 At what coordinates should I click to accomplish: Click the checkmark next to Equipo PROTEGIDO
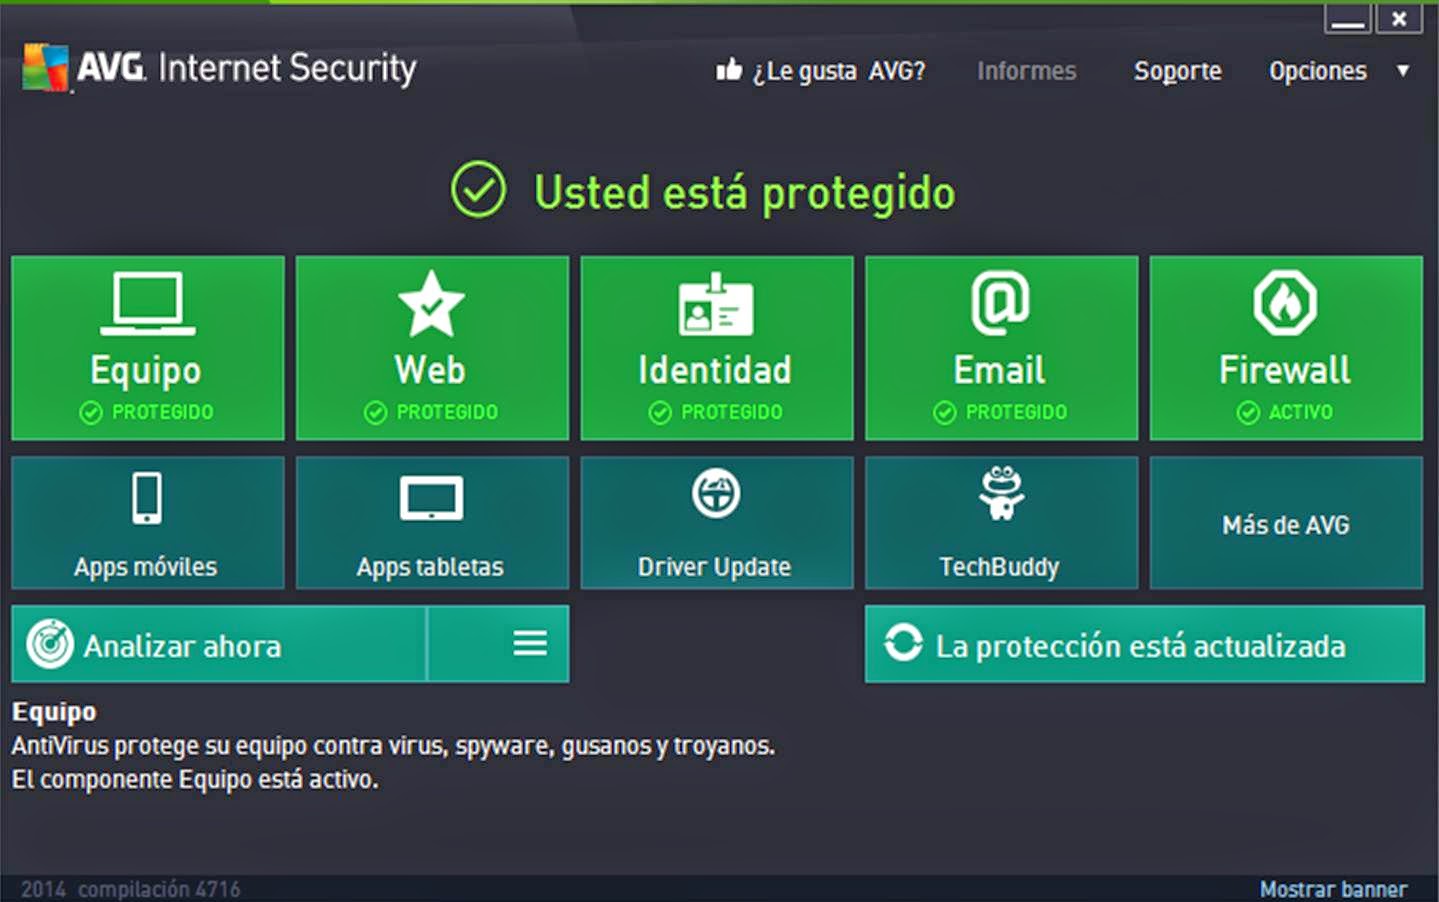click(x=91, y=413)
